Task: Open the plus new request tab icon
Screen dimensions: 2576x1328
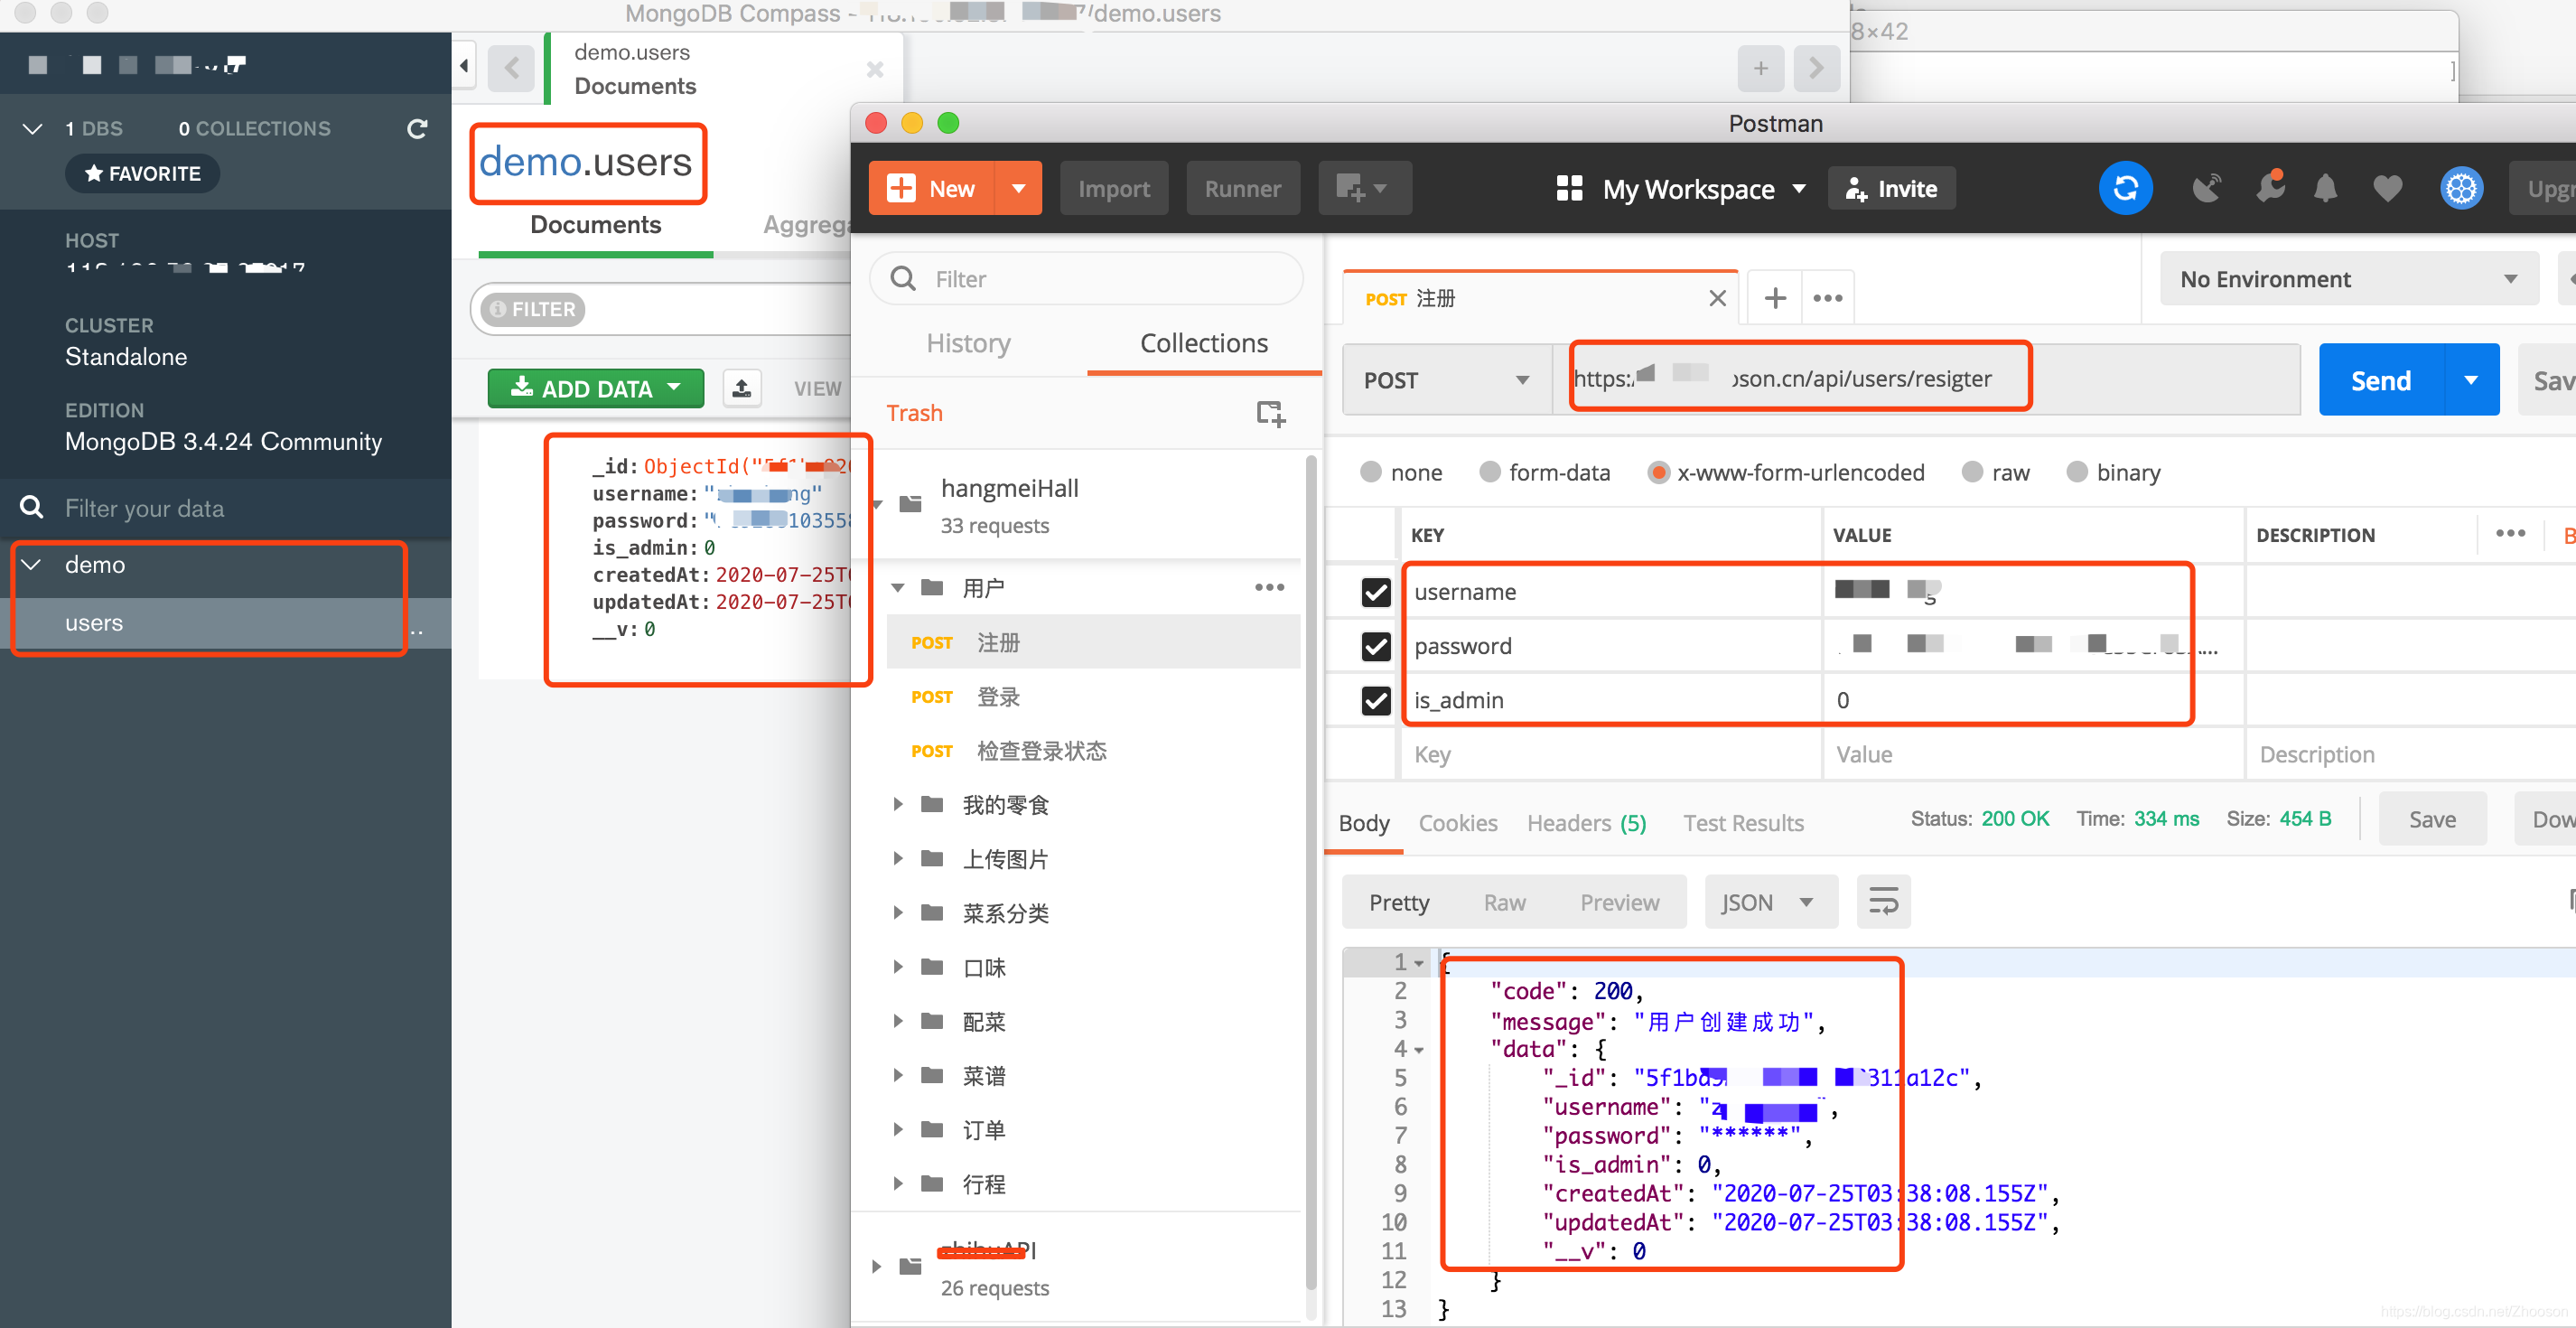Action: pos(1775,298)
